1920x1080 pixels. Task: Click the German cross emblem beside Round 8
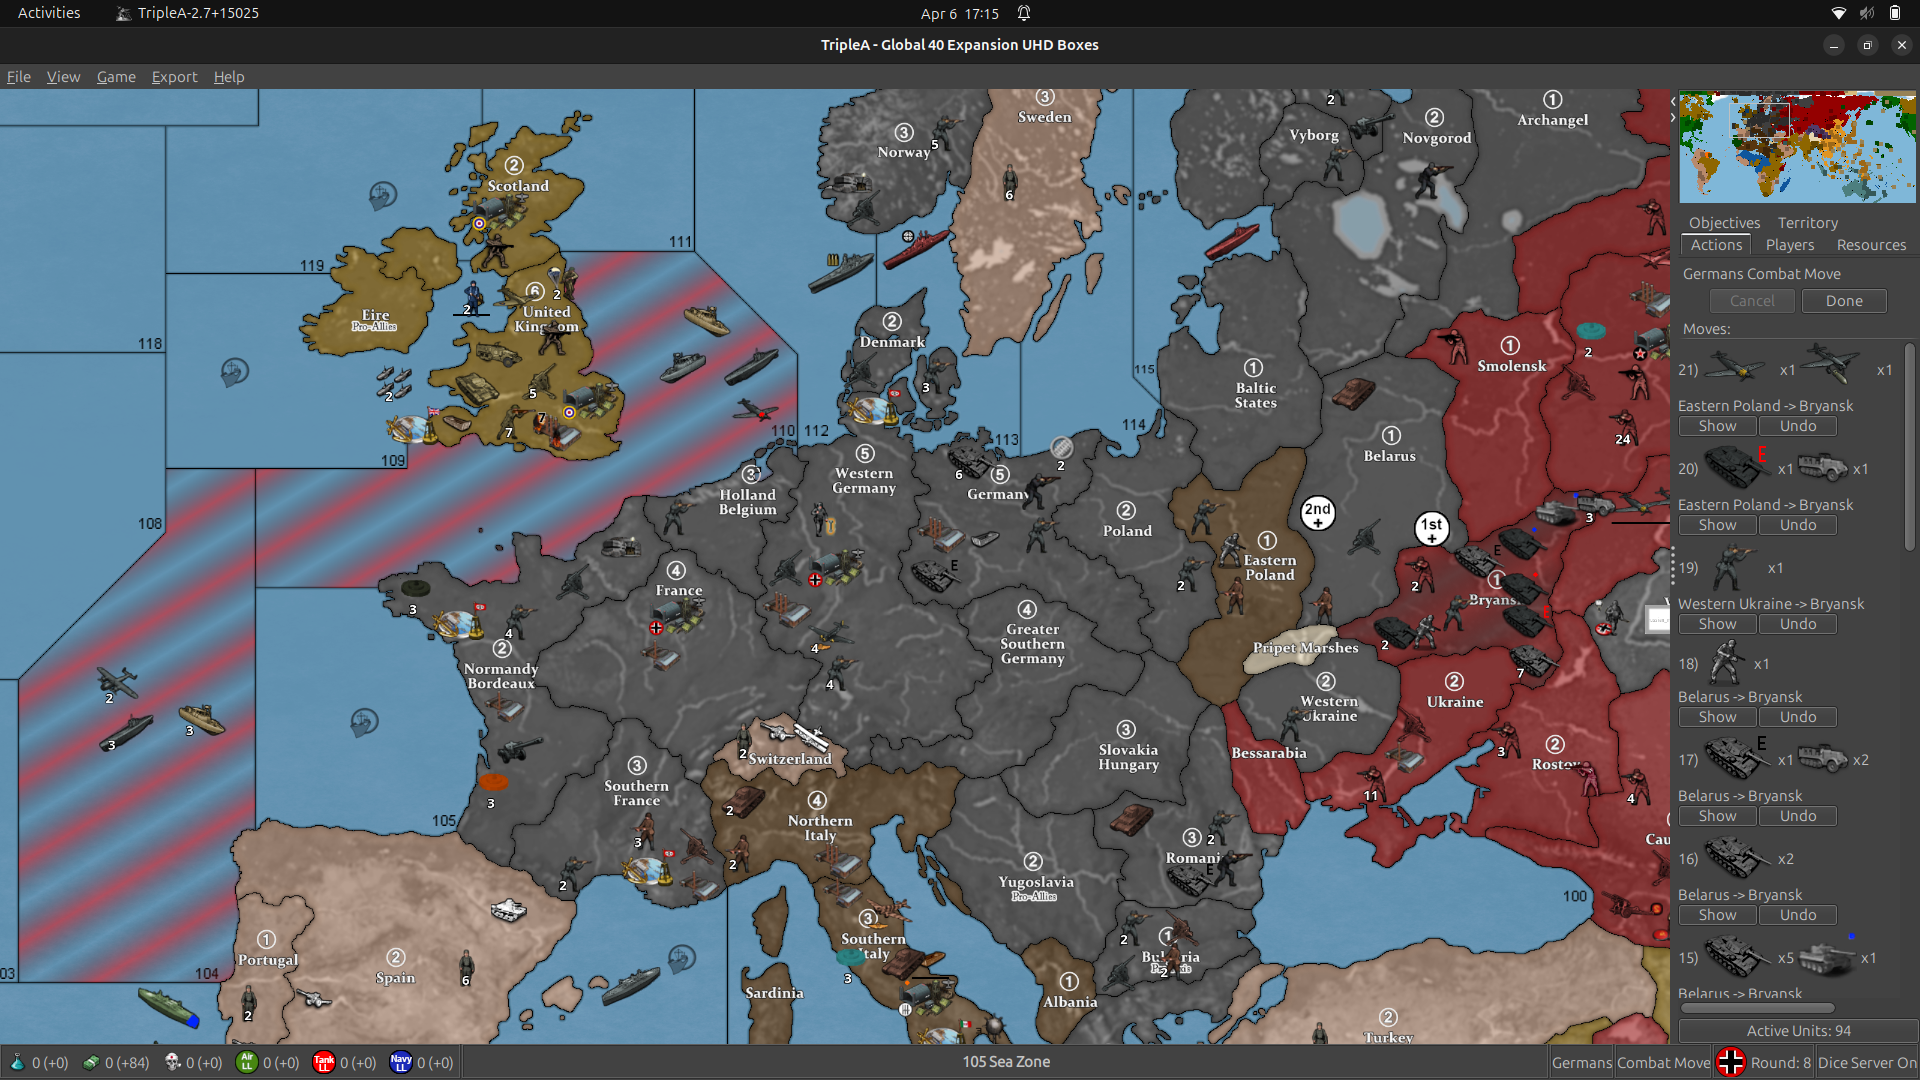(x=1732, y=1062)
